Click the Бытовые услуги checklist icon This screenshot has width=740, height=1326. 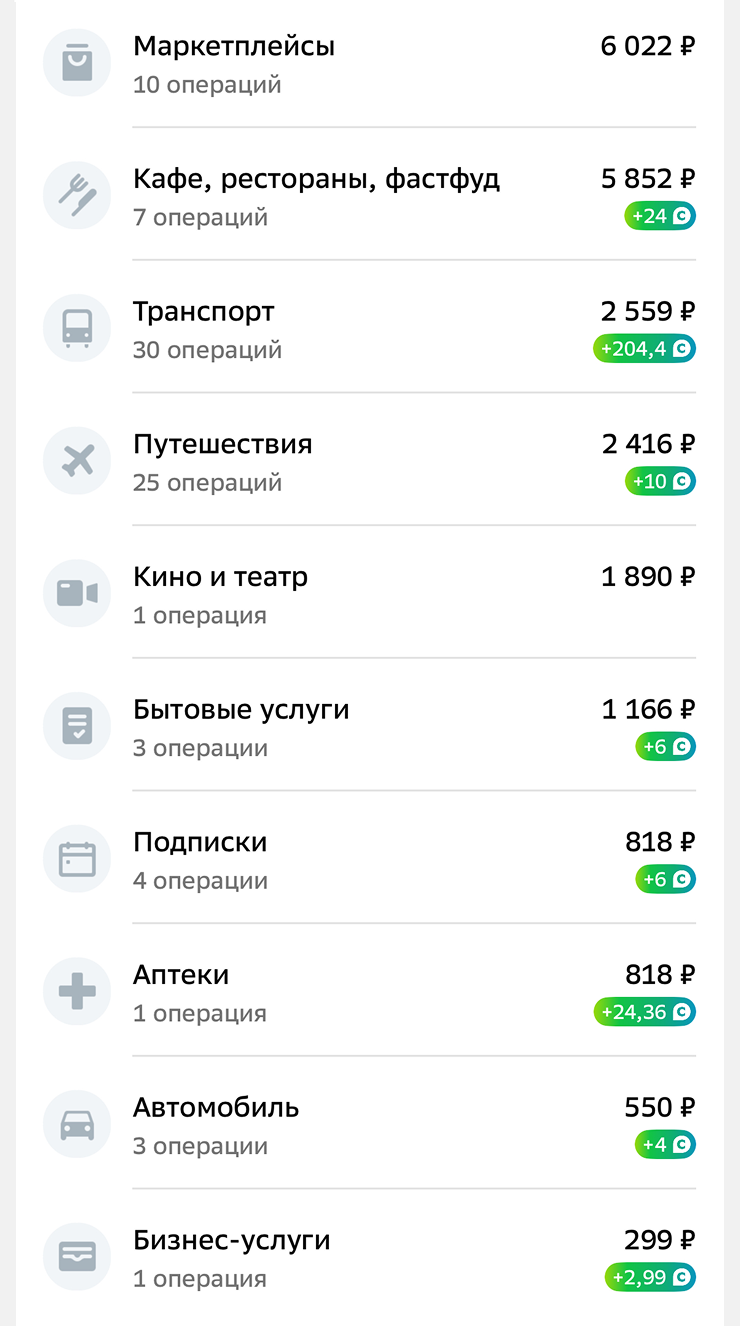(x=77, y=727)
